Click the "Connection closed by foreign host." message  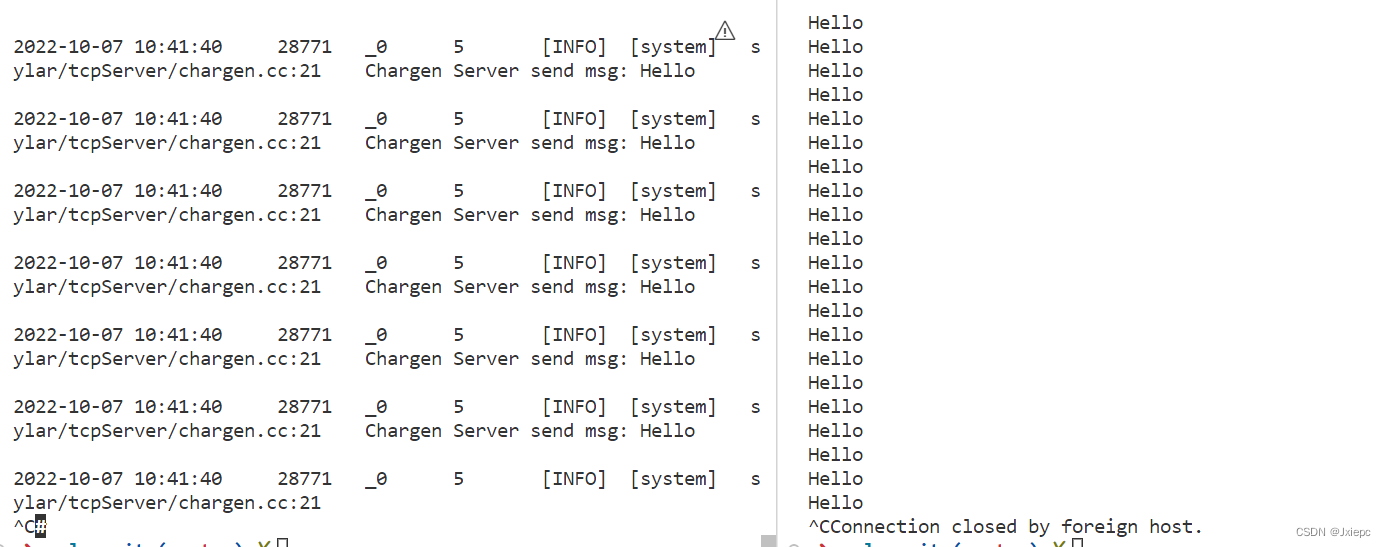point(1017,526)
